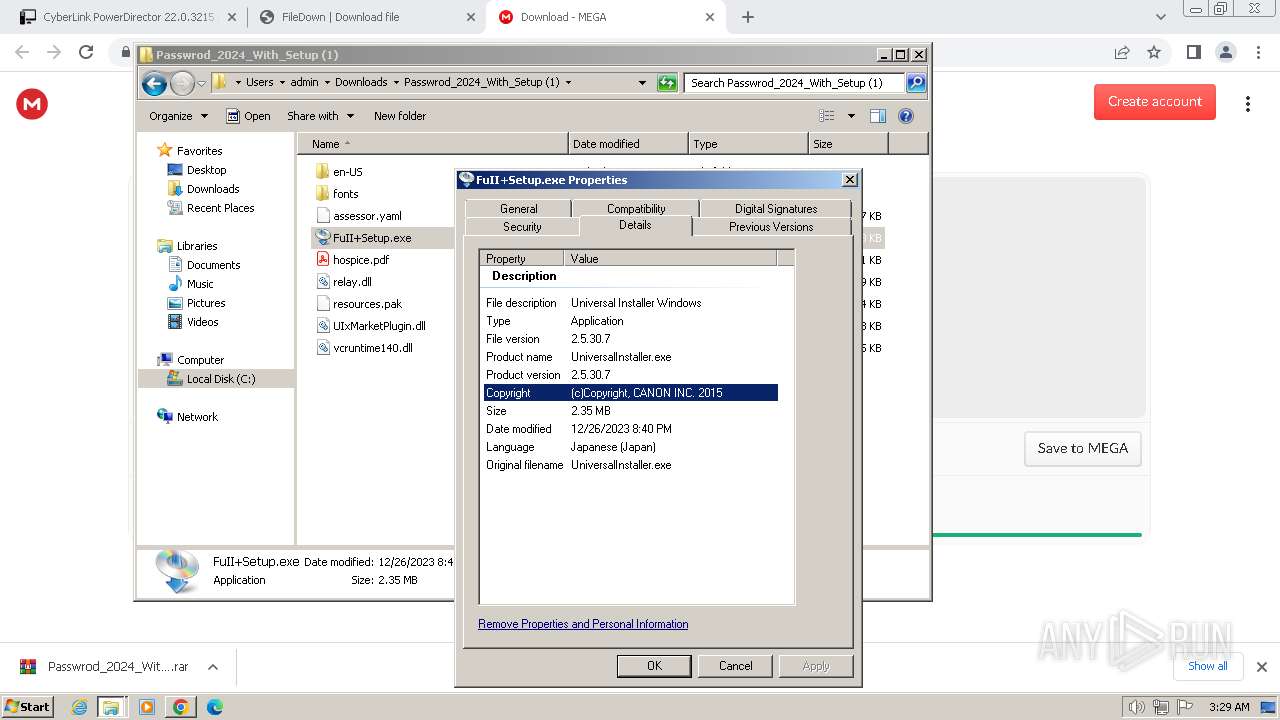The width and height of the screenshot is (1280, 720).
Task: Switch to the Security tab
Action: click(522, 227)
